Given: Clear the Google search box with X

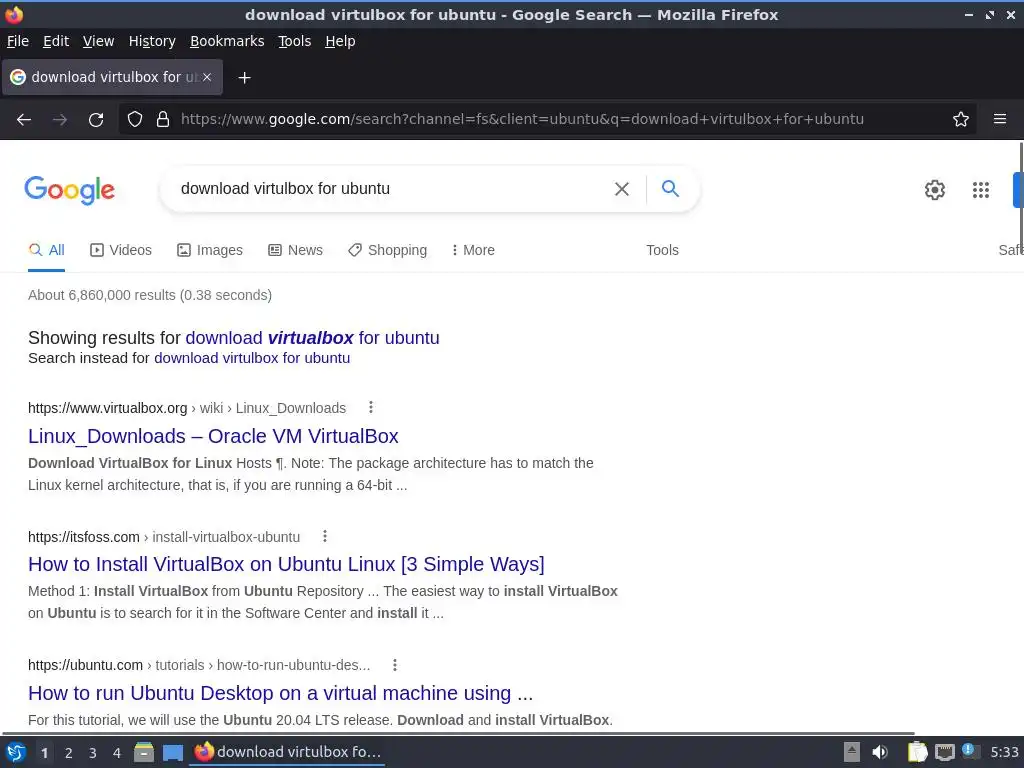Looking at the screenshot, I should 622,189.
